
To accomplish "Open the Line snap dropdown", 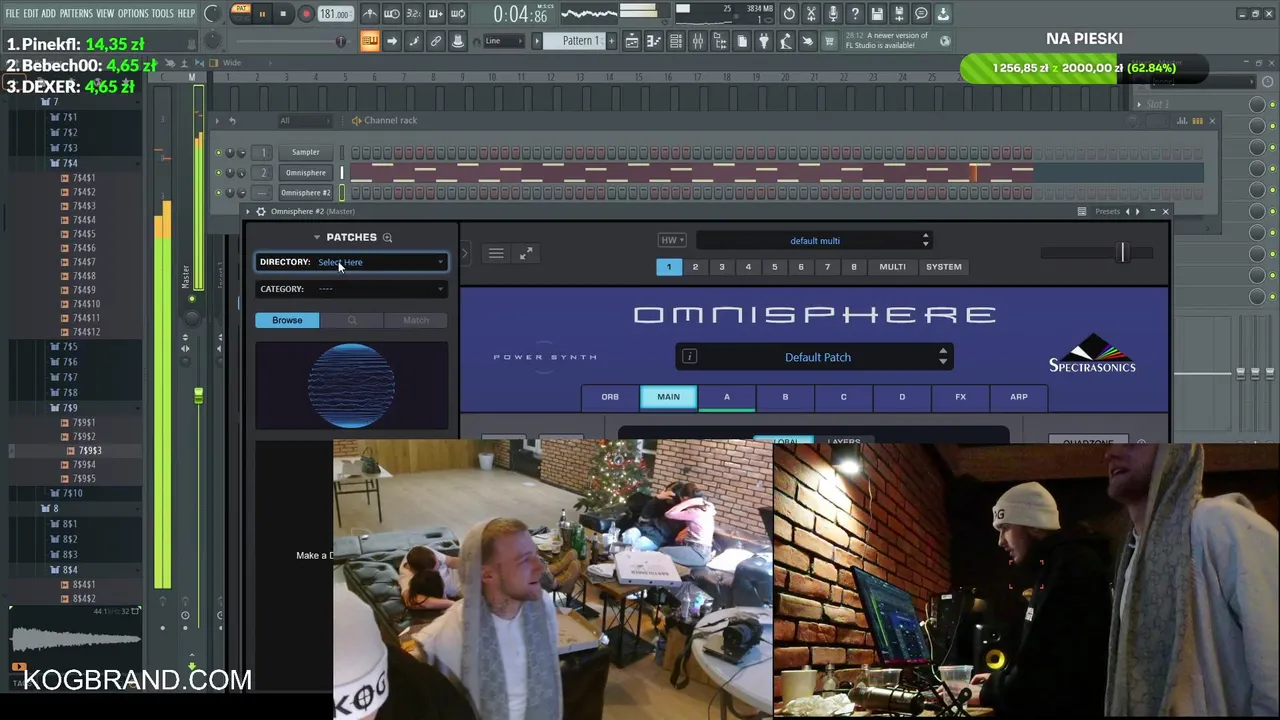I will (x=505, y=41).
